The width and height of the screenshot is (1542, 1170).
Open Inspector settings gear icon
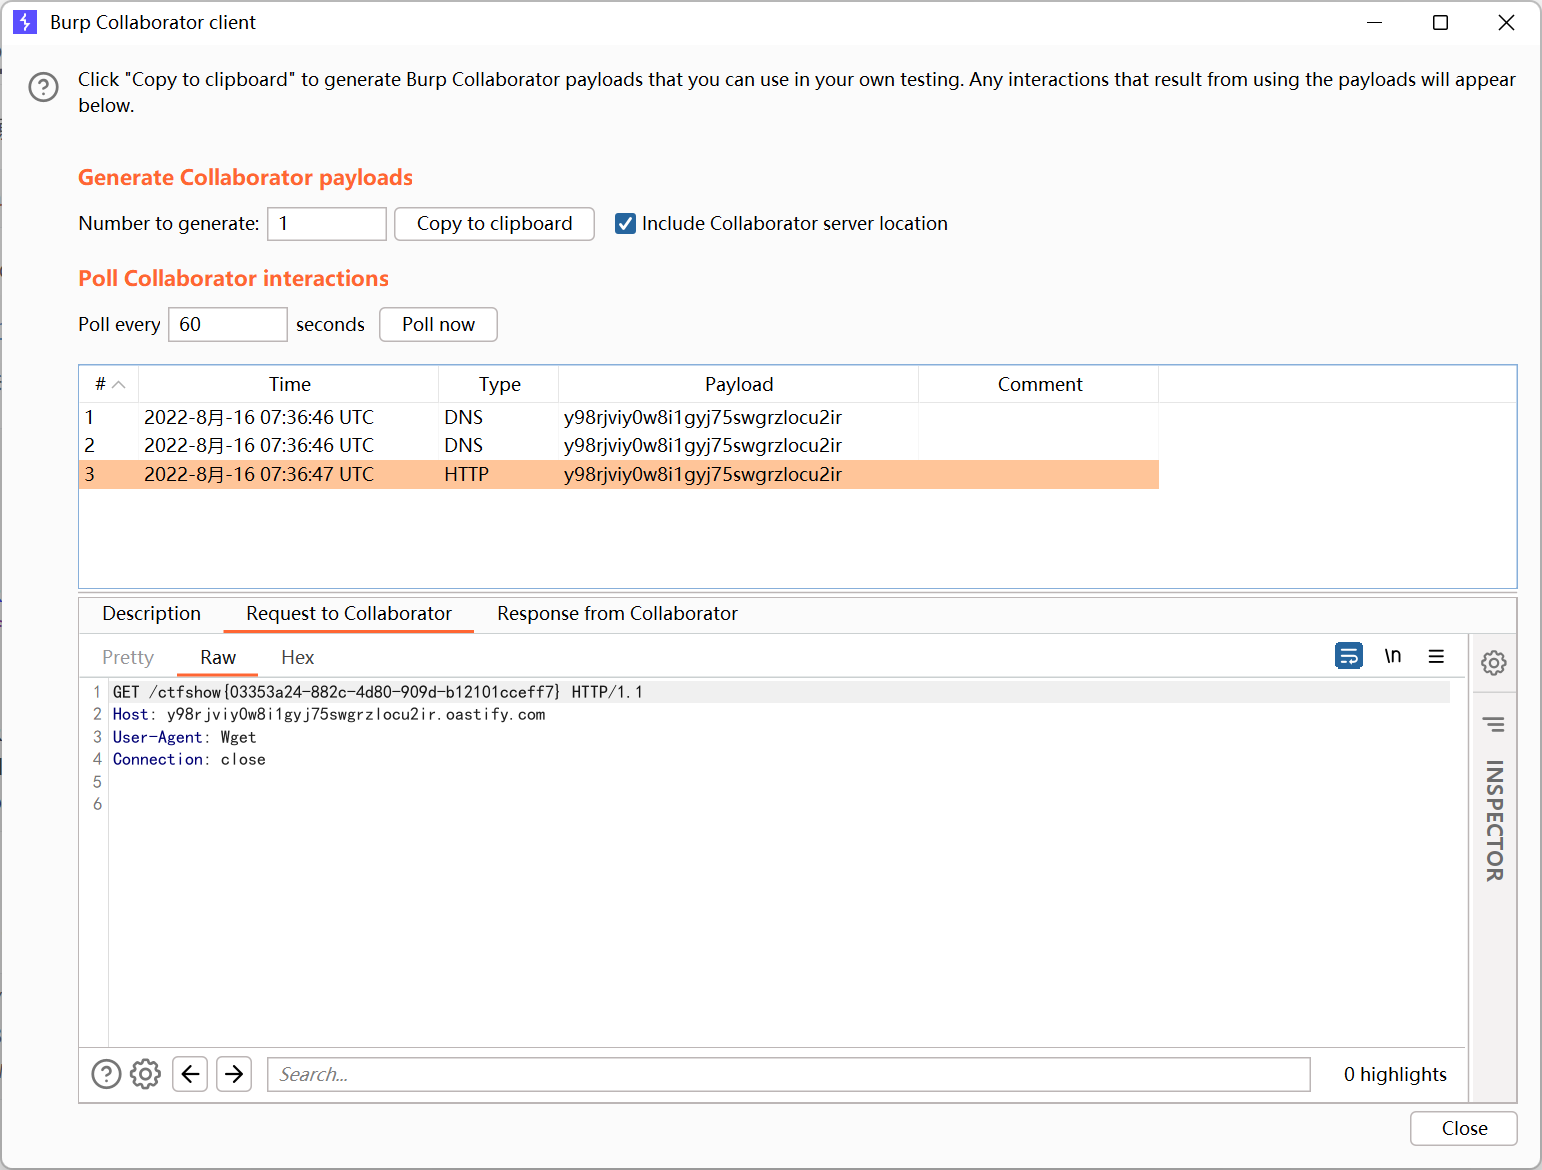pos(1494,662)
